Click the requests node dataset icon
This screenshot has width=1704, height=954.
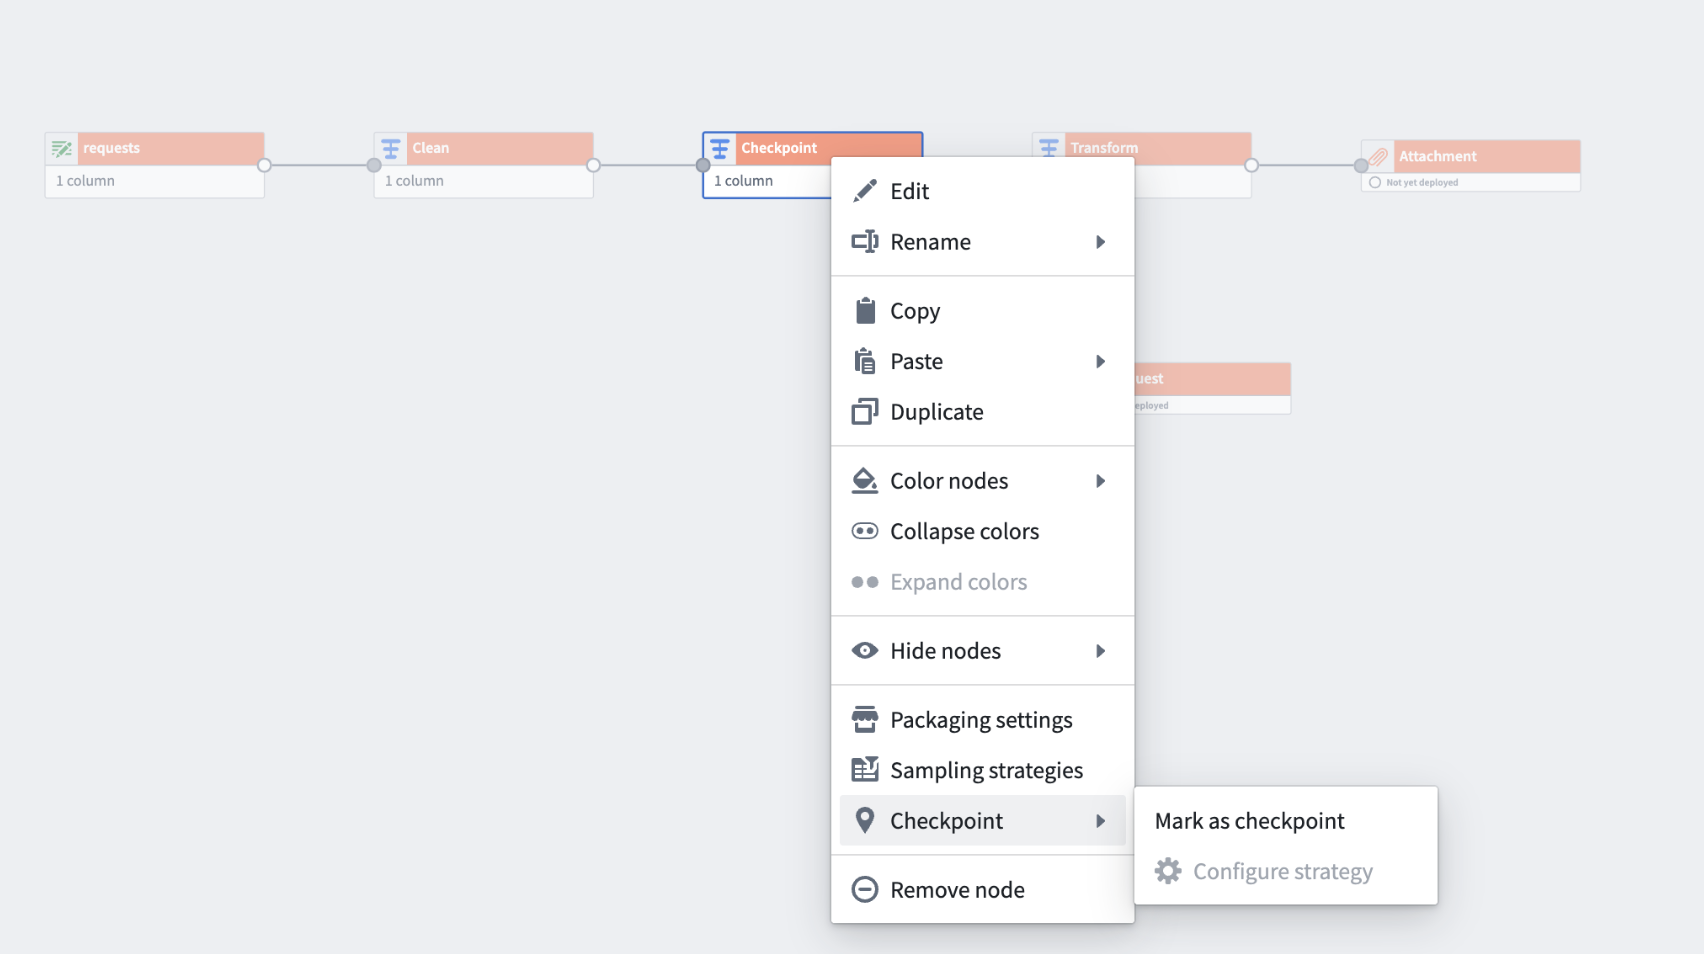coord(62,149)
